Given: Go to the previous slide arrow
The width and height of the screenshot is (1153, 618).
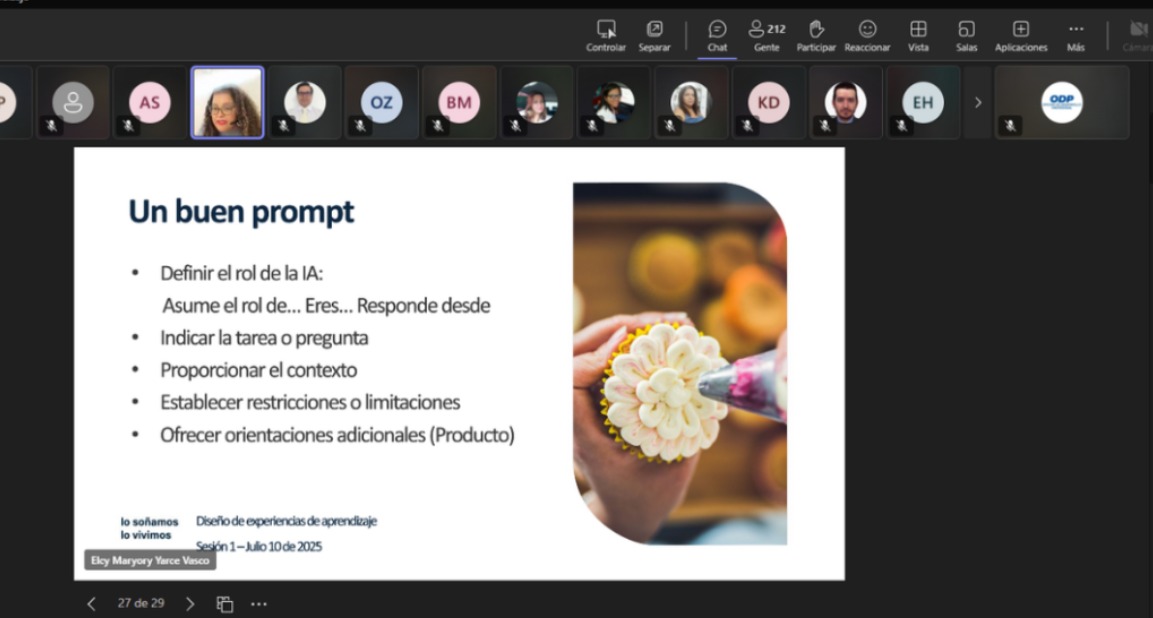Looking at the screenshot, I should (x=91, y=604).
